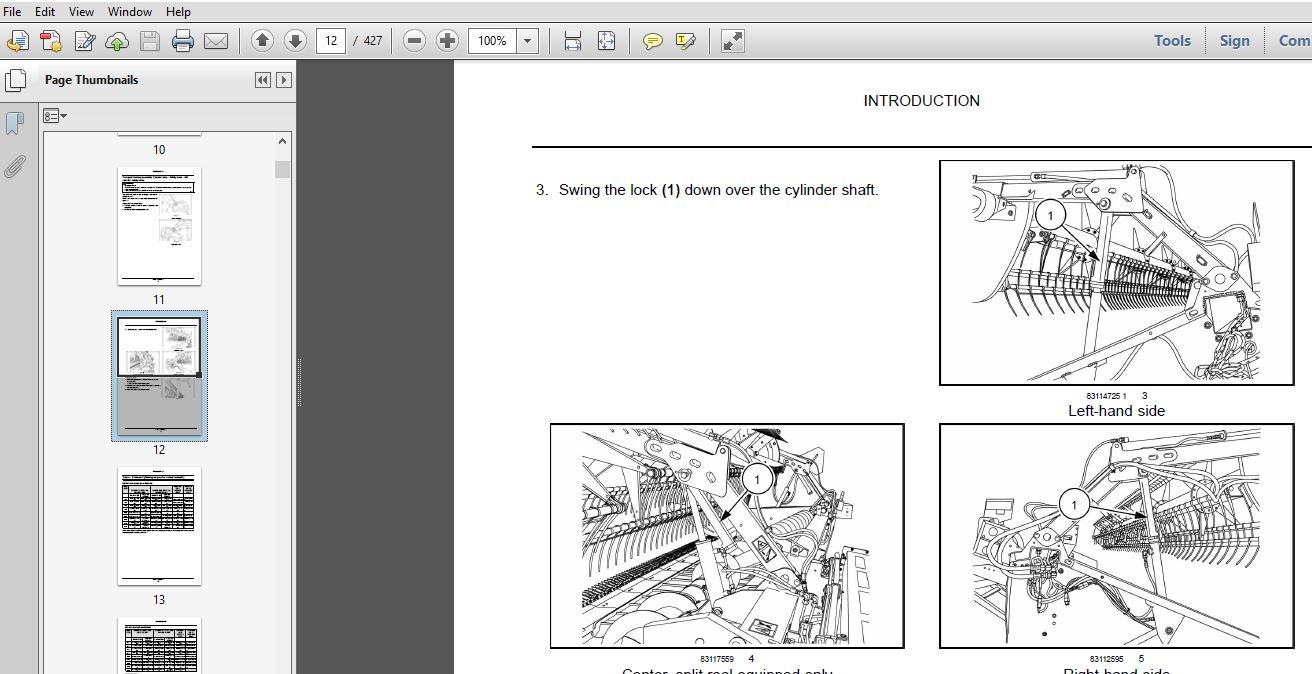Click the email envelope icon
The width and height of the screenshot is (1312, 674).
pyautogui.click(x=216, y=41)
